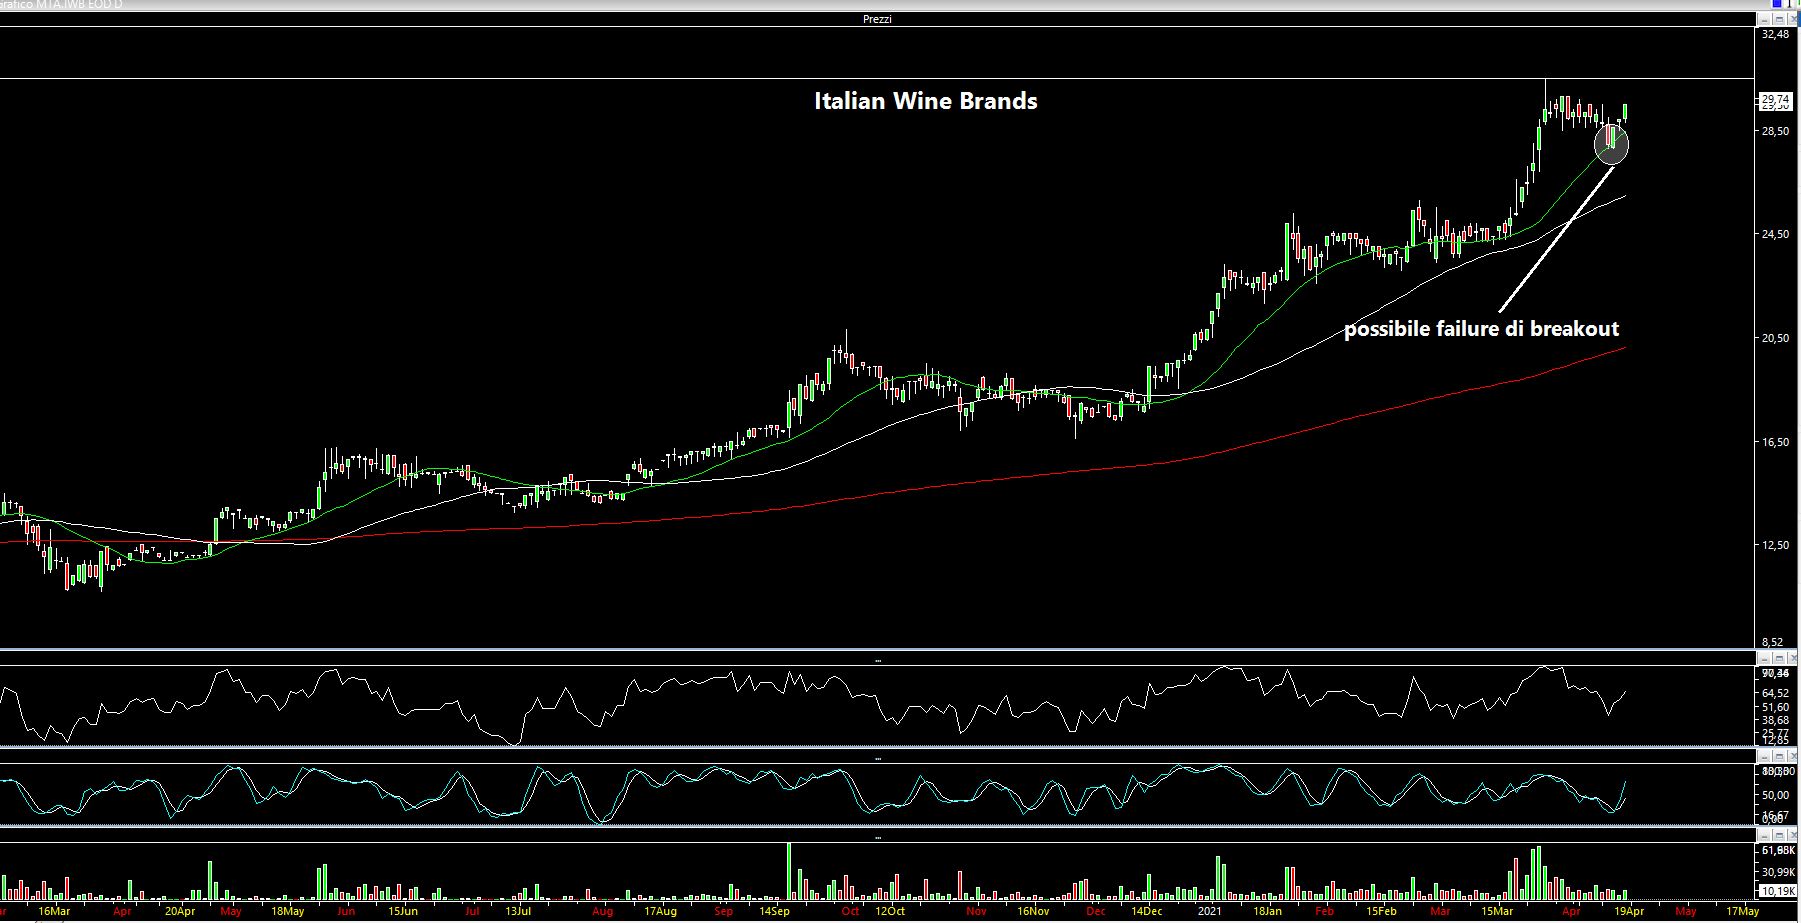Close the volume histogram panel
The image size is (1801, 923).
(1793, 835)
